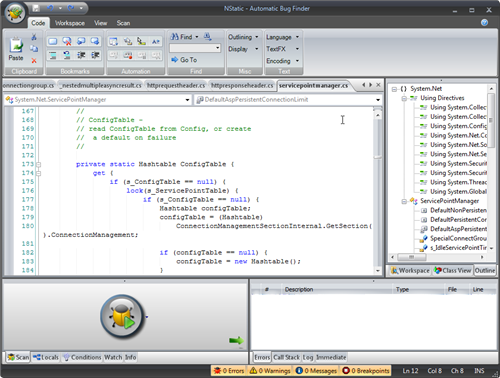Start the bug scan with beetle button
500x378 pixels.
[122, 316]
